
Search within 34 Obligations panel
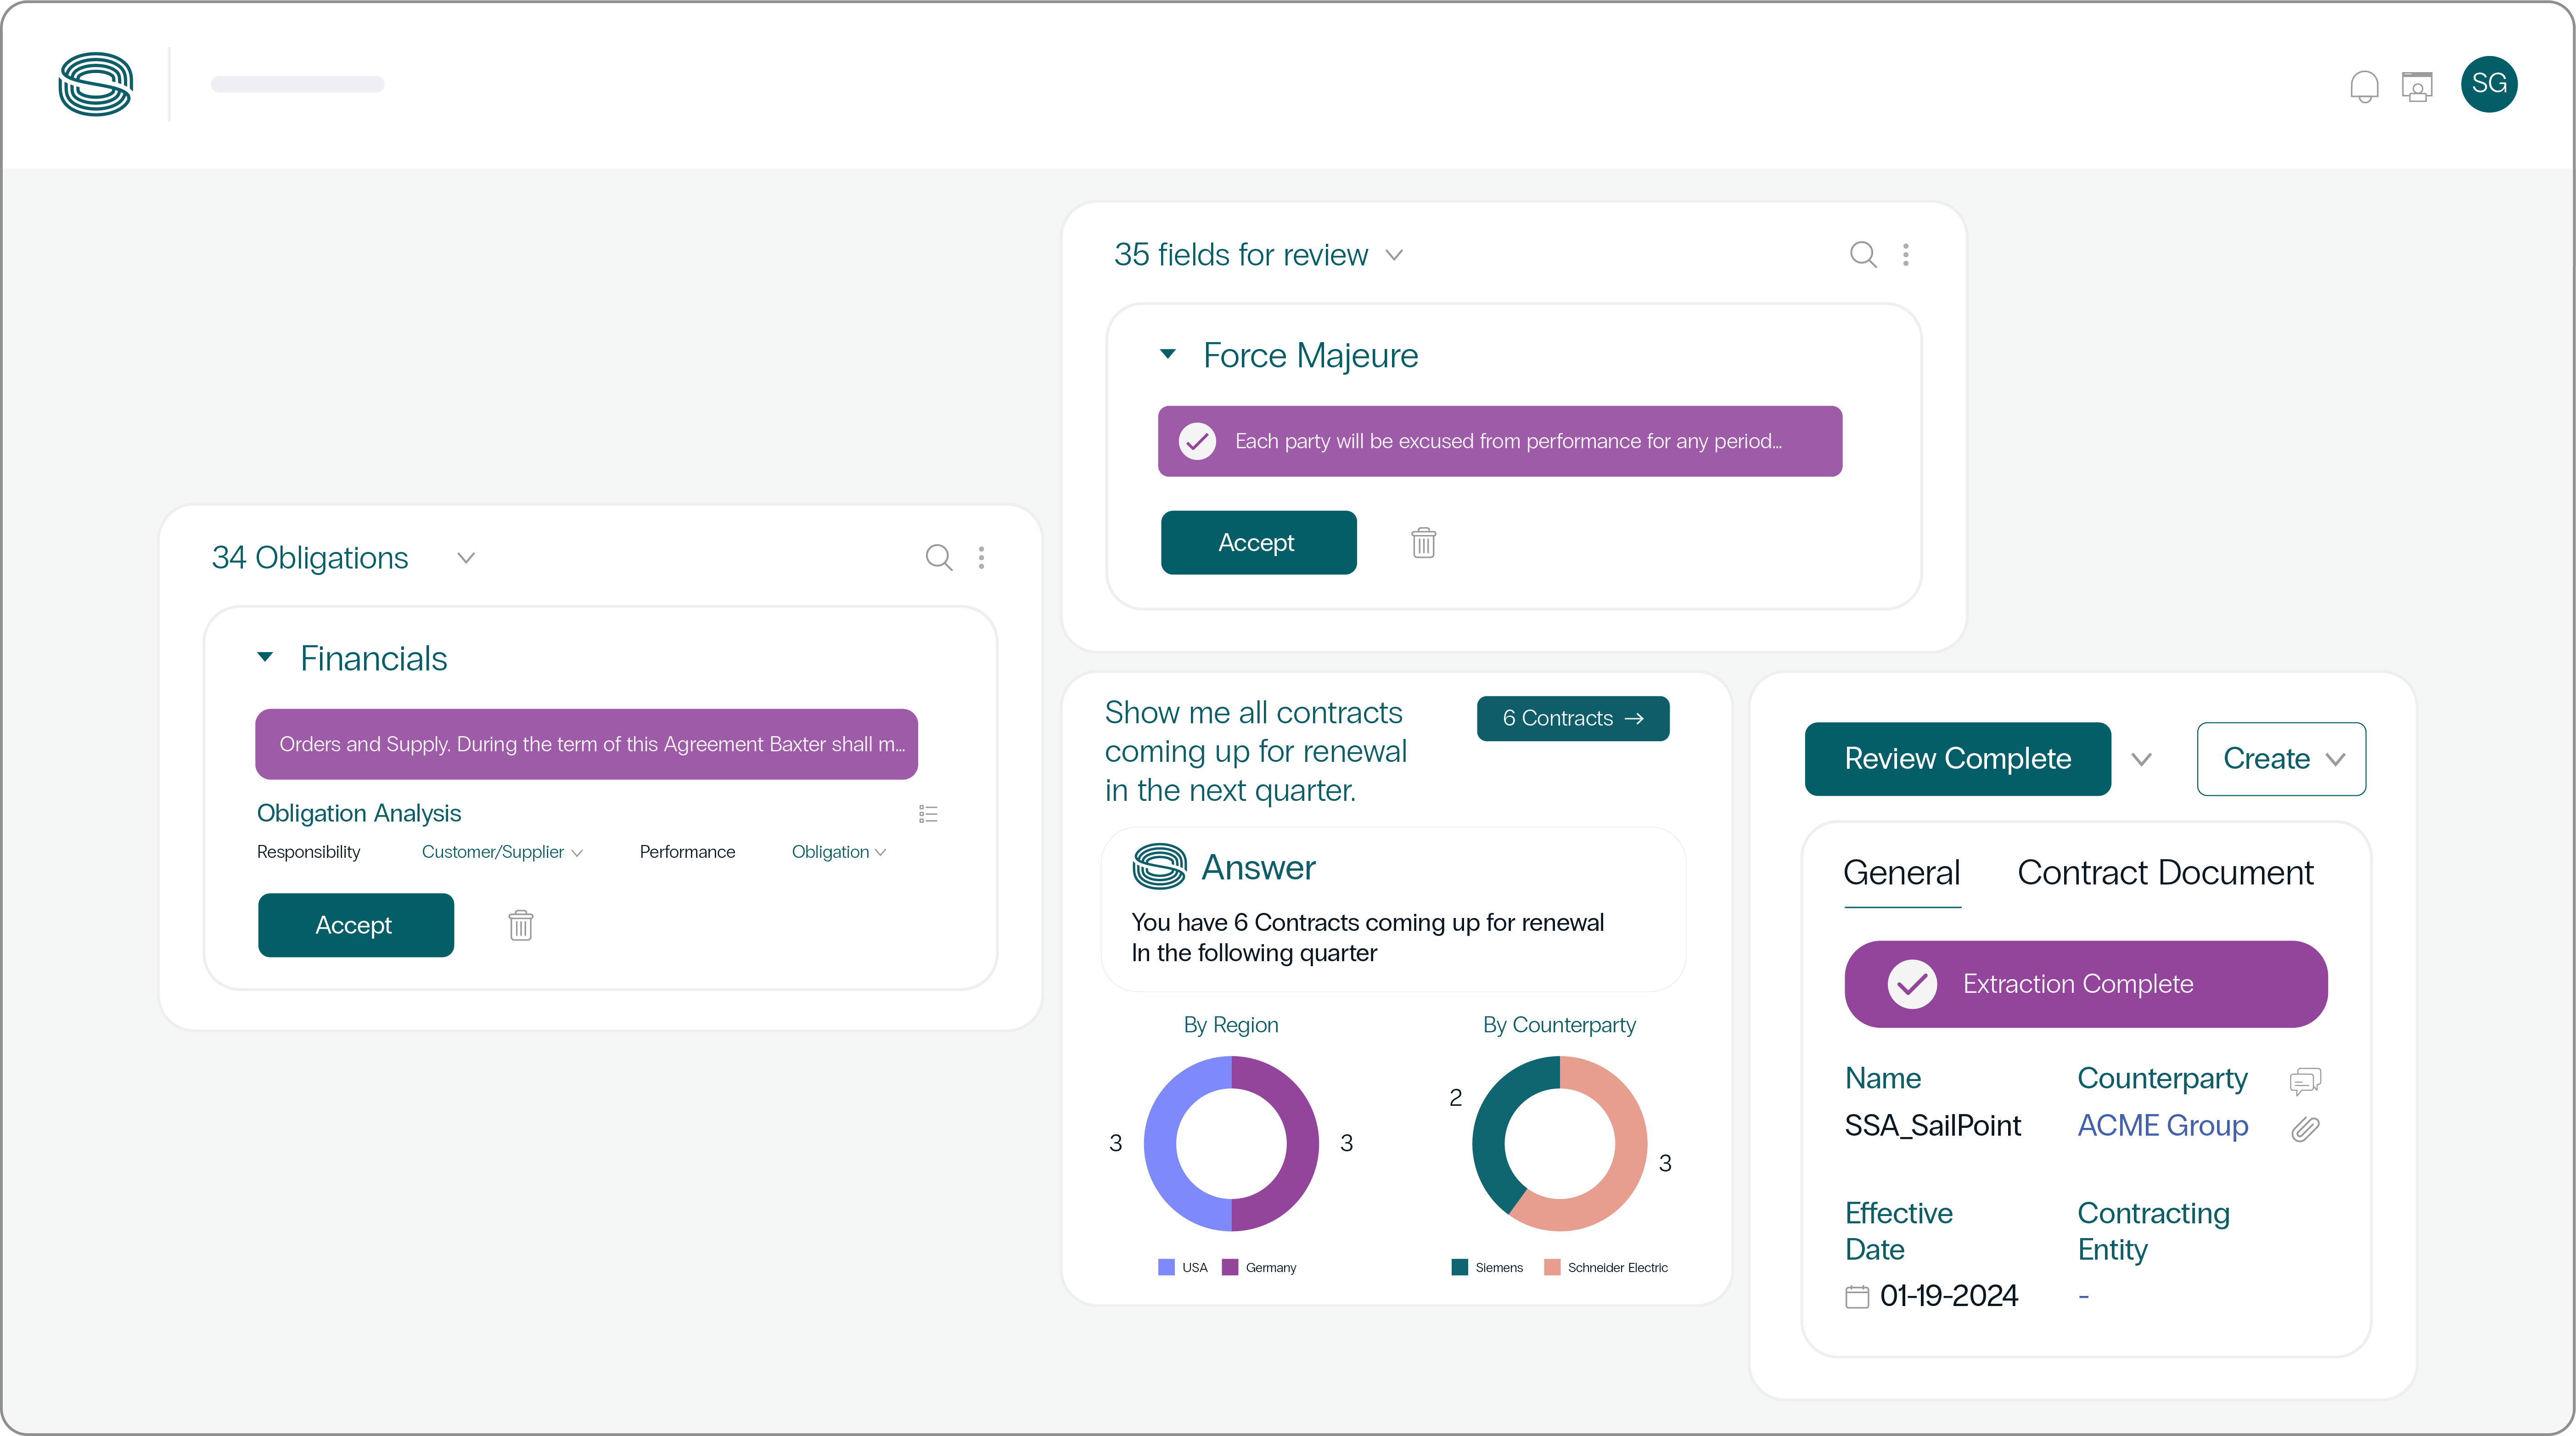(x=939, y=557)
